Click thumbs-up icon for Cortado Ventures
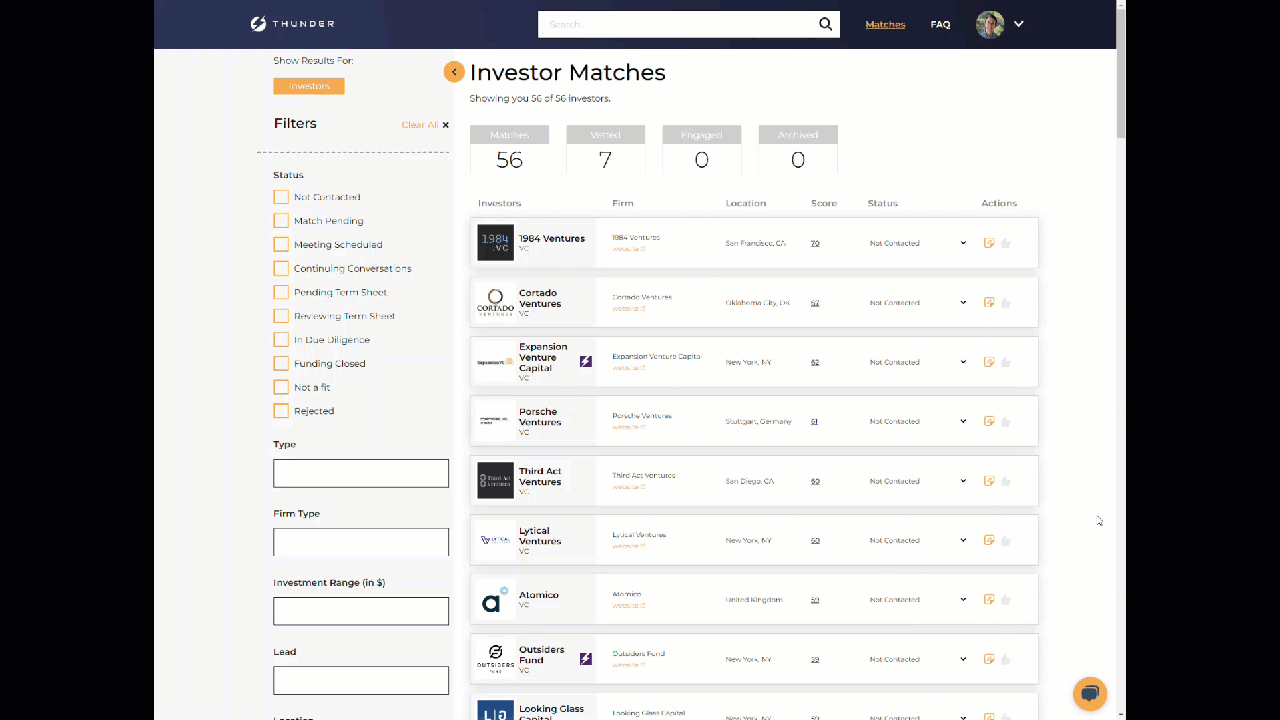This screenshot has height=720, width=1280. (1006, 302)
